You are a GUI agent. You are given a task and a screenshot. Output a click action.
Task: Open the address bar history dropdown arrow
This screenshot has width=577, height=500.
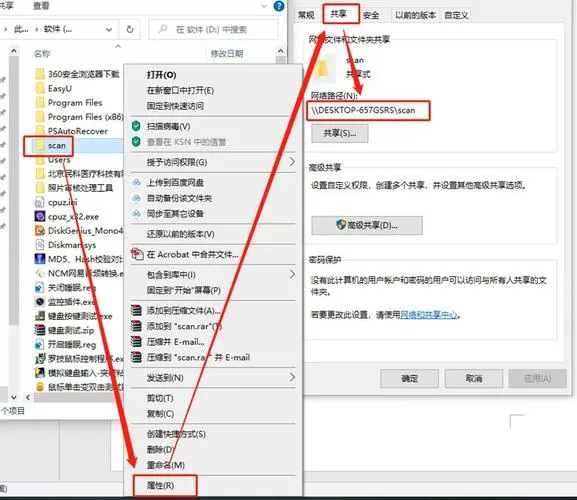pyautogui.click(x=109, y=29)
